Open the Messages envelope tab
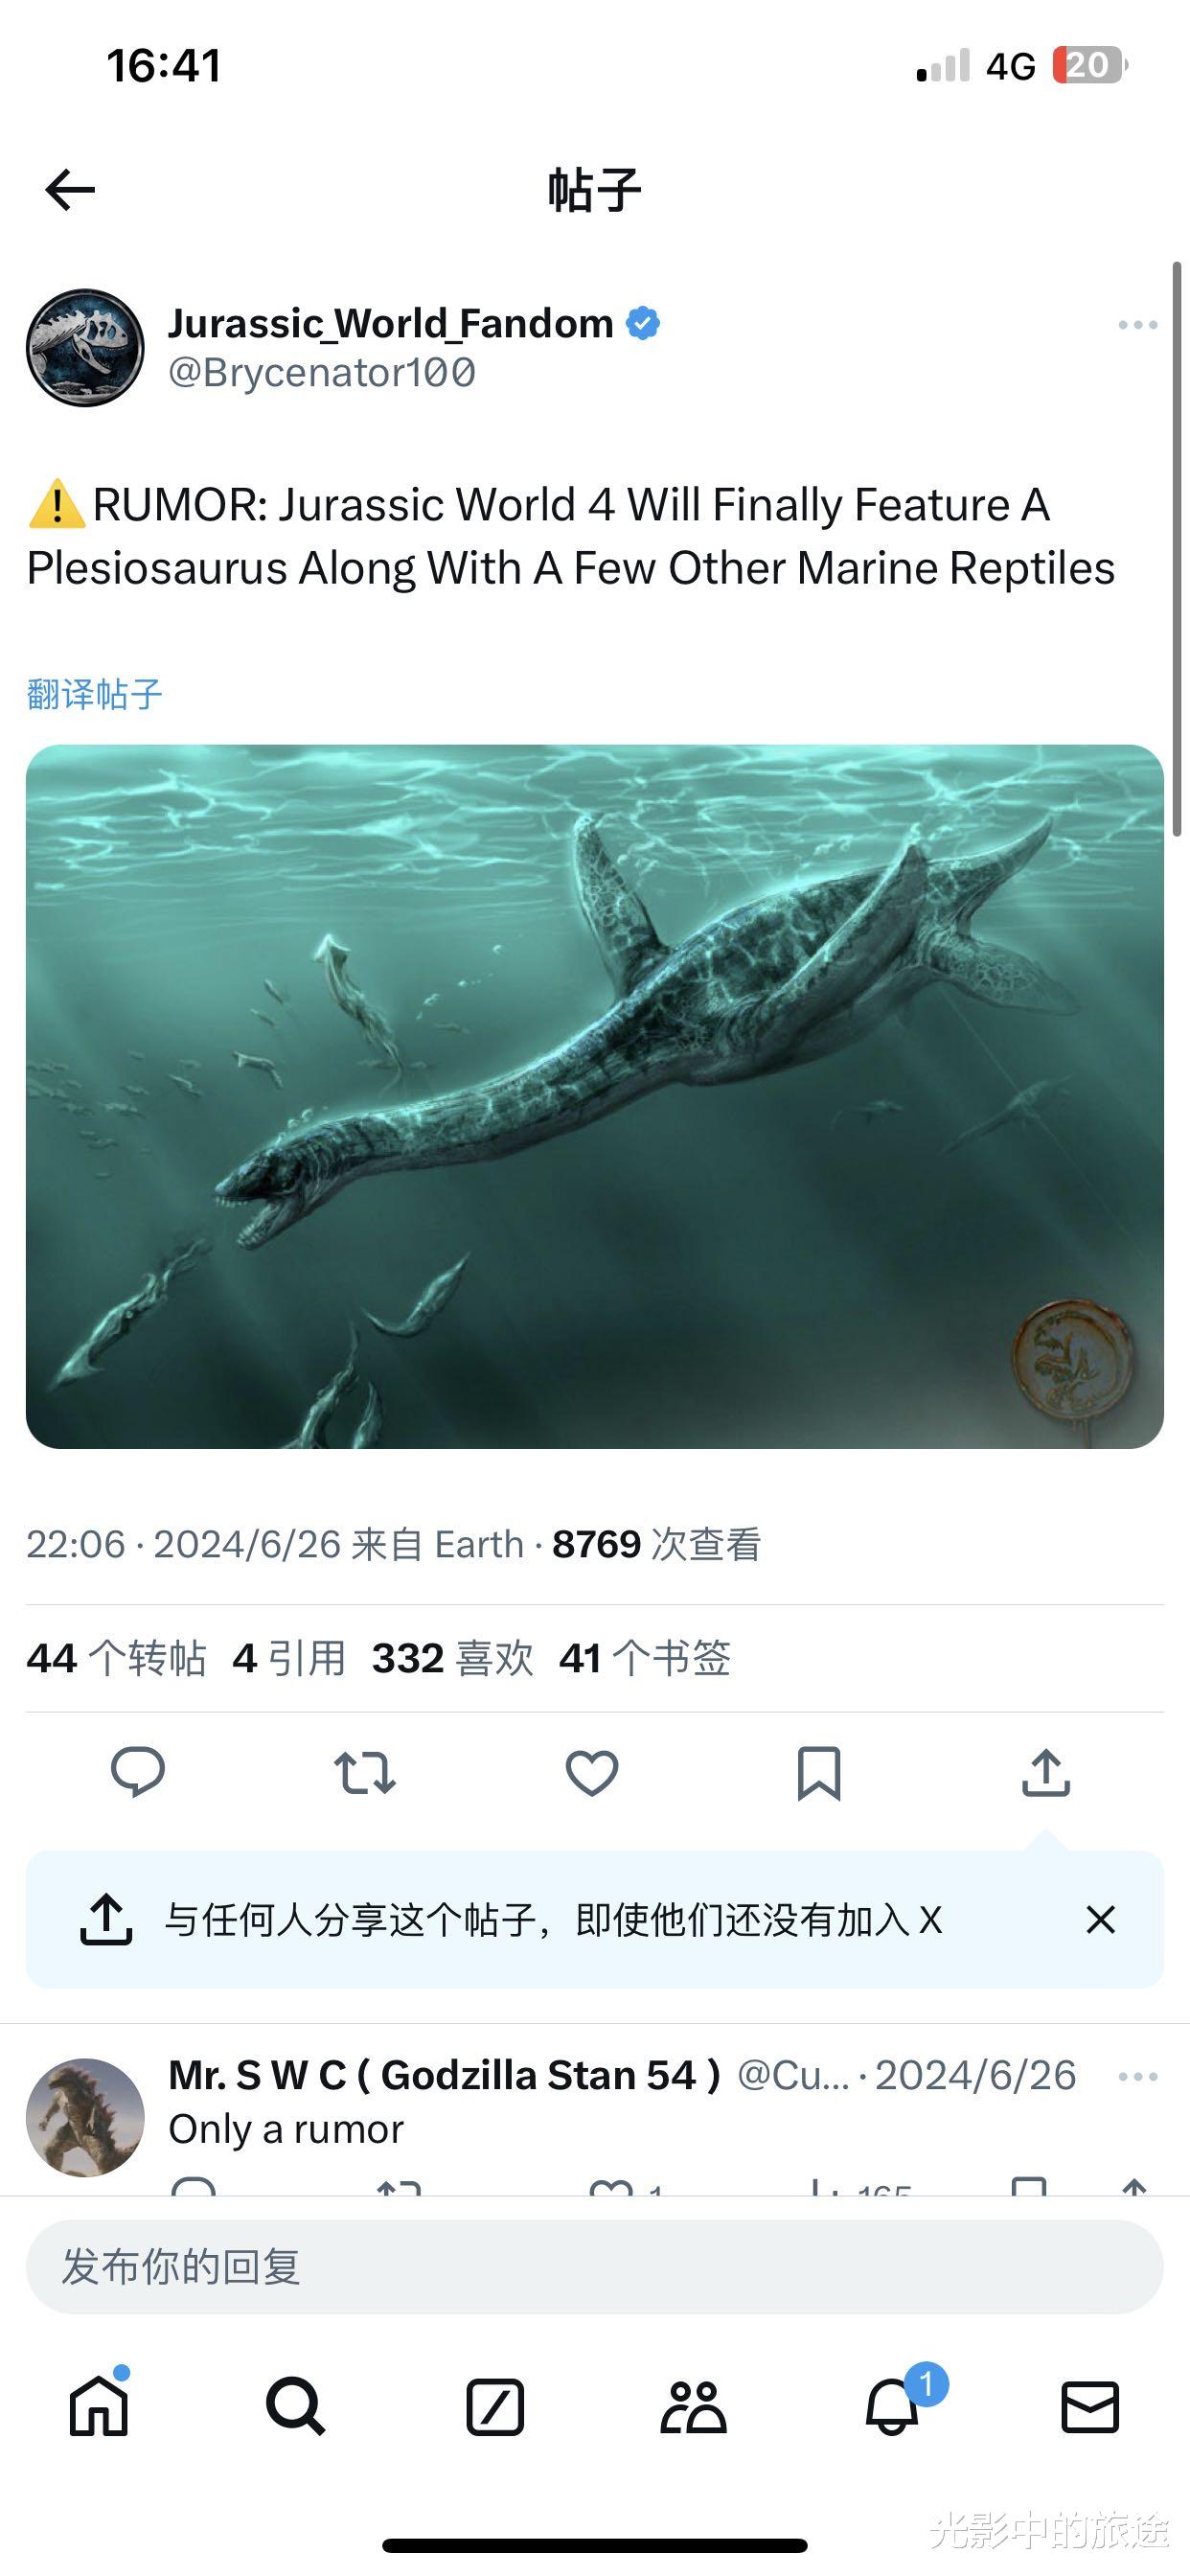The width and height of the screenshot is (1190, 2576). click(x=1090, y=2406)
